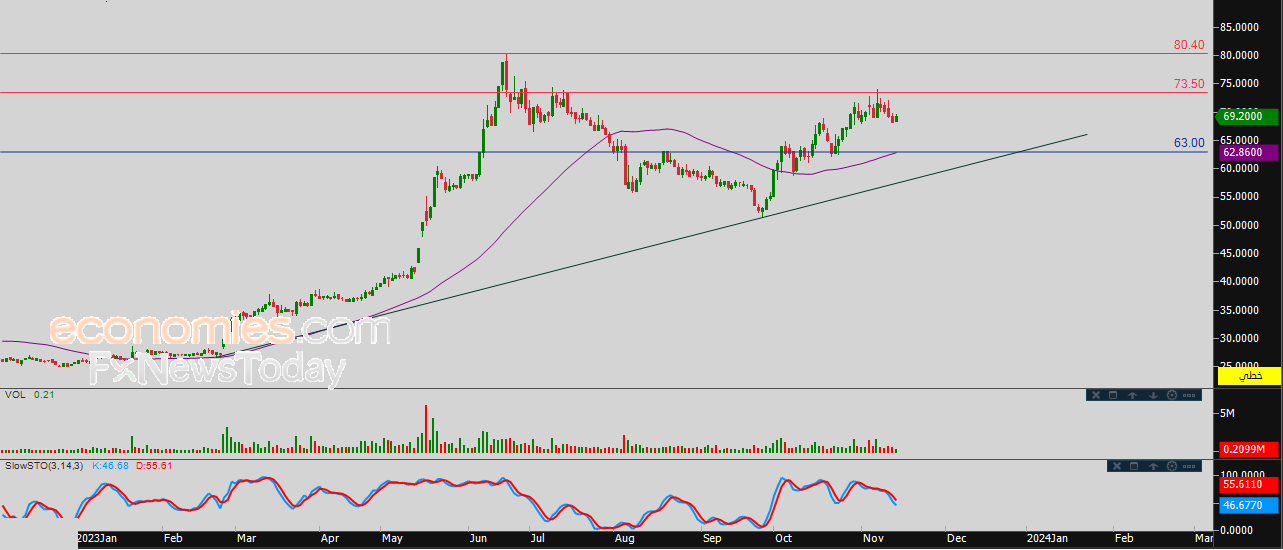Select the 63.00 support level label
Screen dimensions: 1283x550
(1189, 143)
